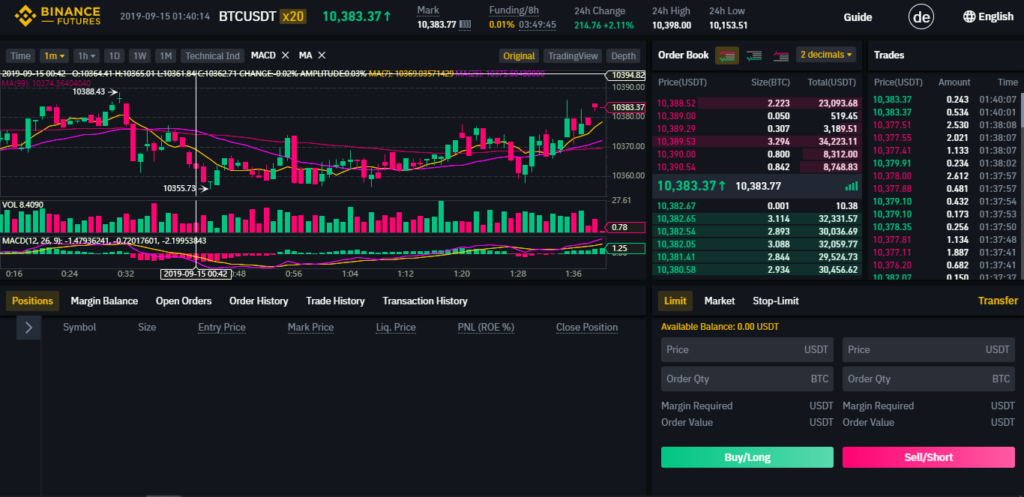Select the 1W chart interval
This screenshot has height=497, width=1024.
pos(140,56)
